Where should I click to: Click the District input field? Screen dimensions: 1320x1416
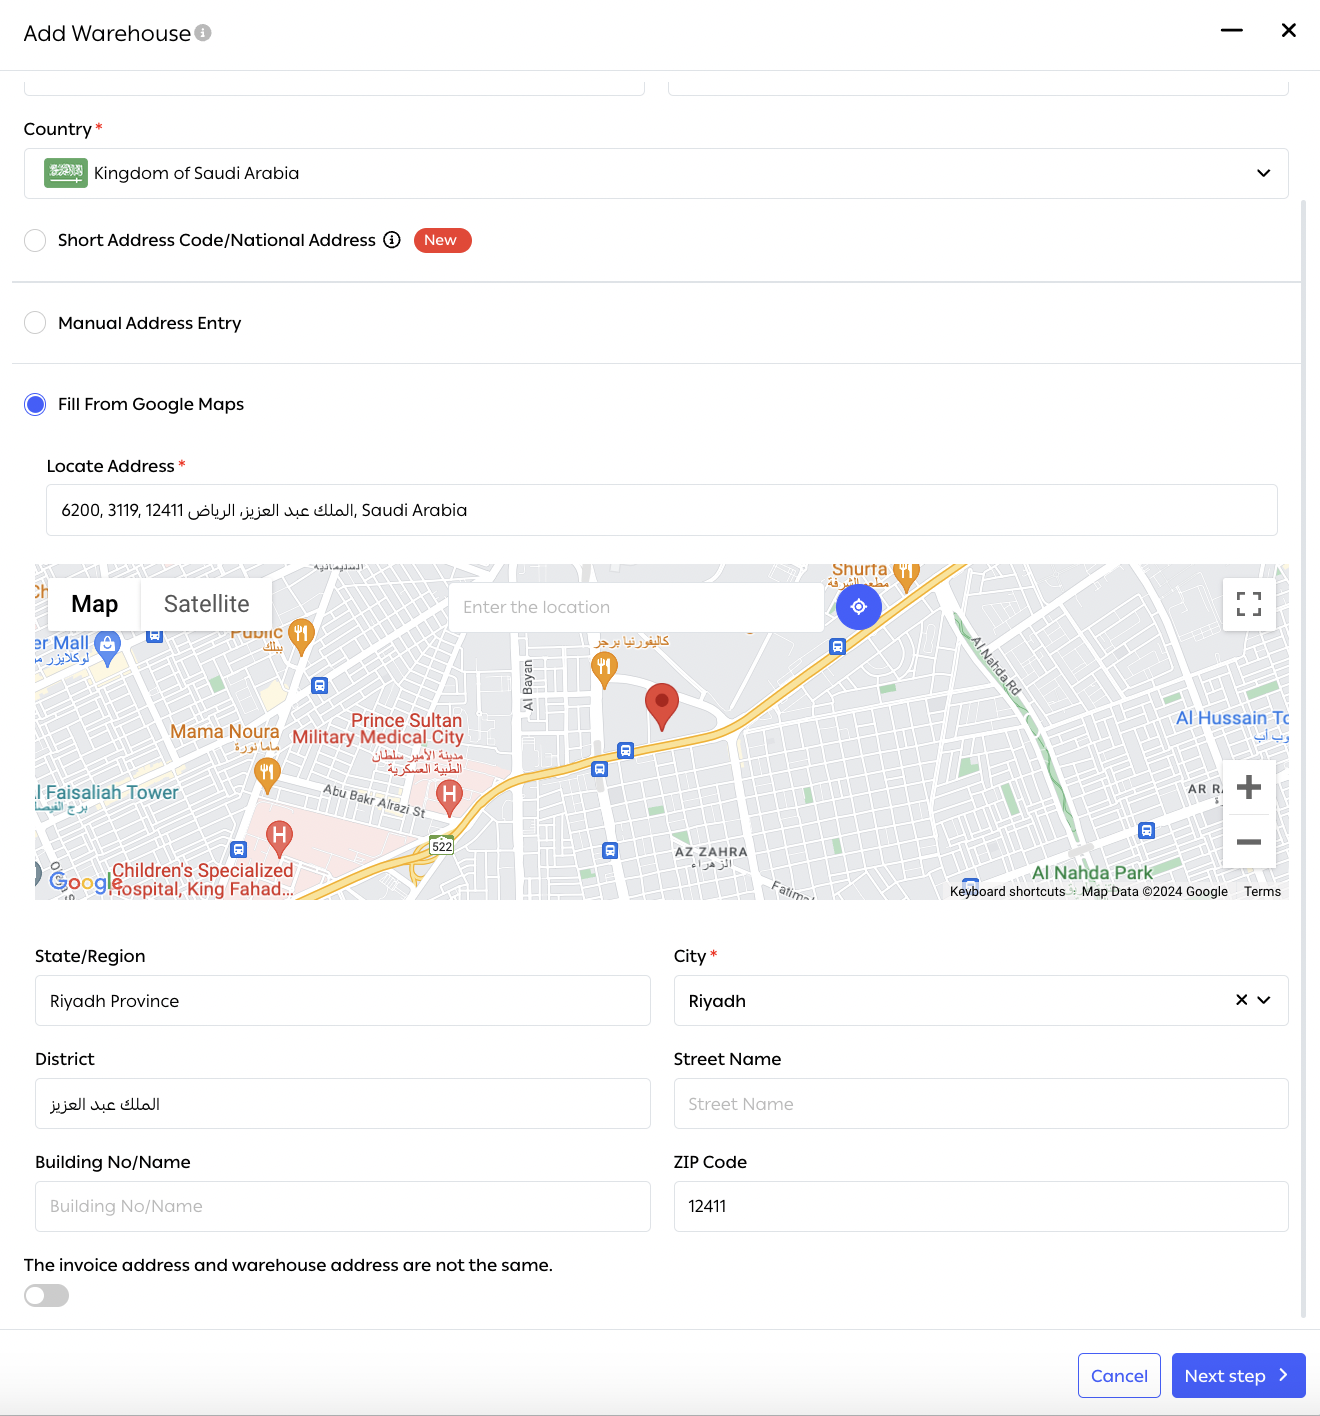tap(342, 1104)
